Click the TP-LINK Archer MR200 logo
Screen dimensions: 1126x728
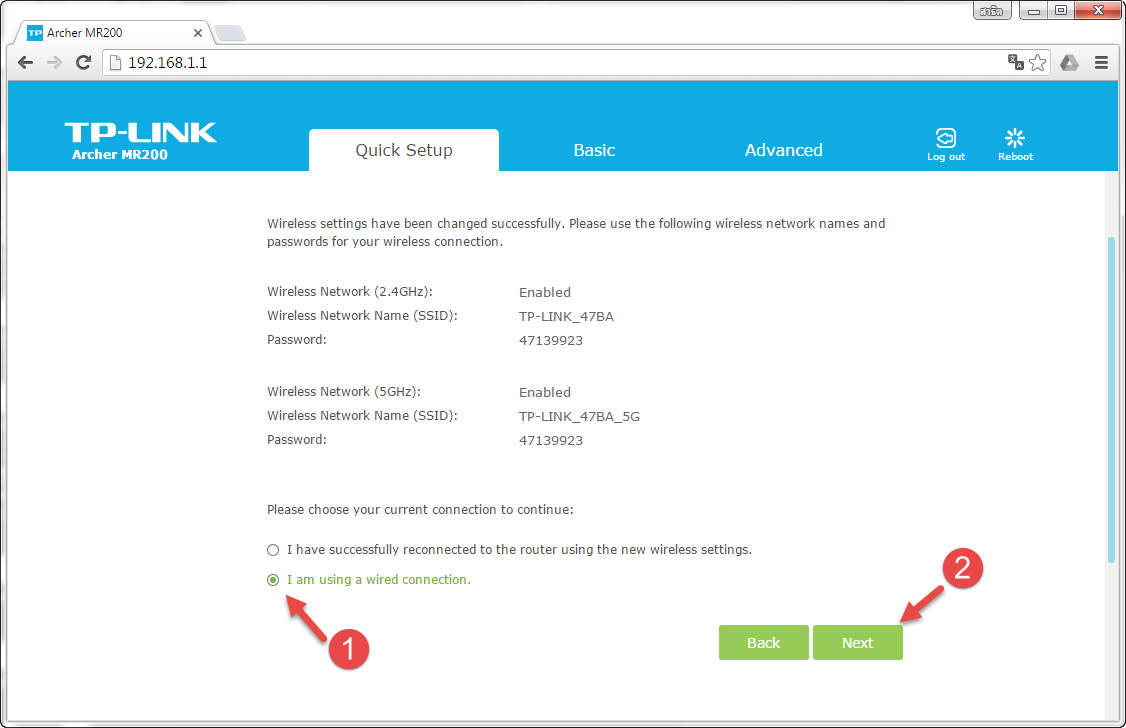(x=141, y=141)
